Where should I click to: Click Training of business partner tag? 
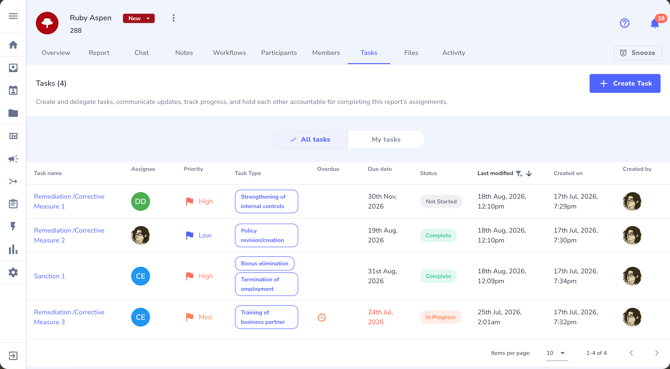coord(266,317)
